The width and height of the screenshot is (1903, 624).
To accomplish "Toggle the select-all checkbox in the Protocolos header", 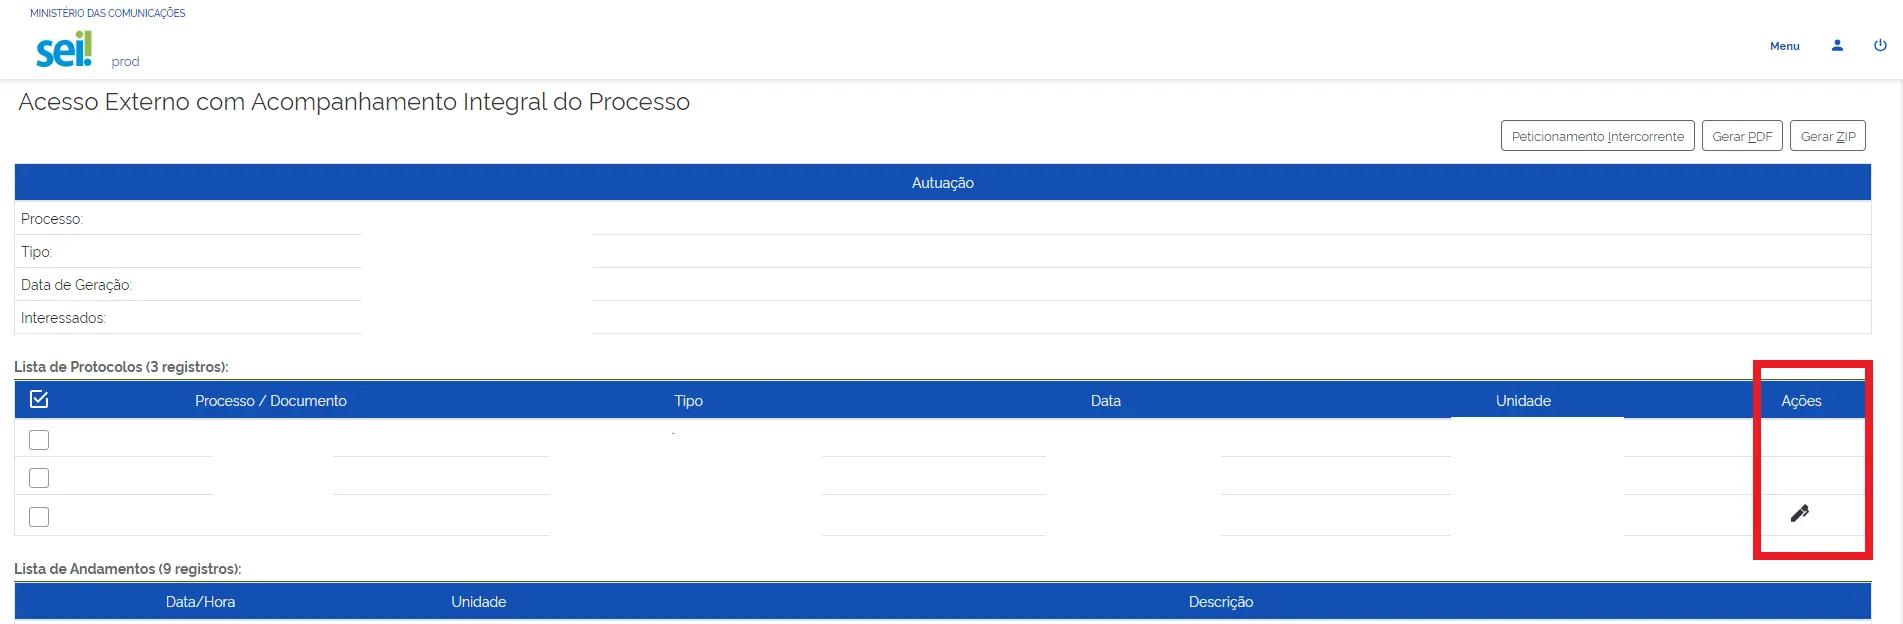I will (39, 400).
